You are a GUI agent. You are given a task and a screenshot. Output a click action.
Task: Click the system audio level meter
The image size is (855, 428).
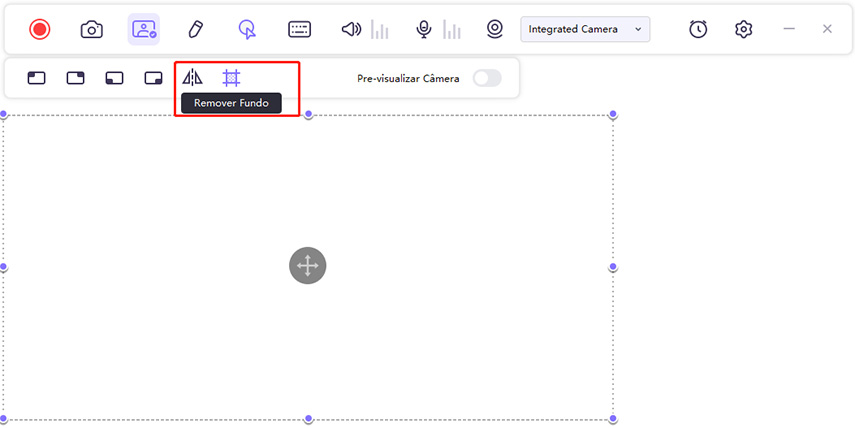[380, 29]
